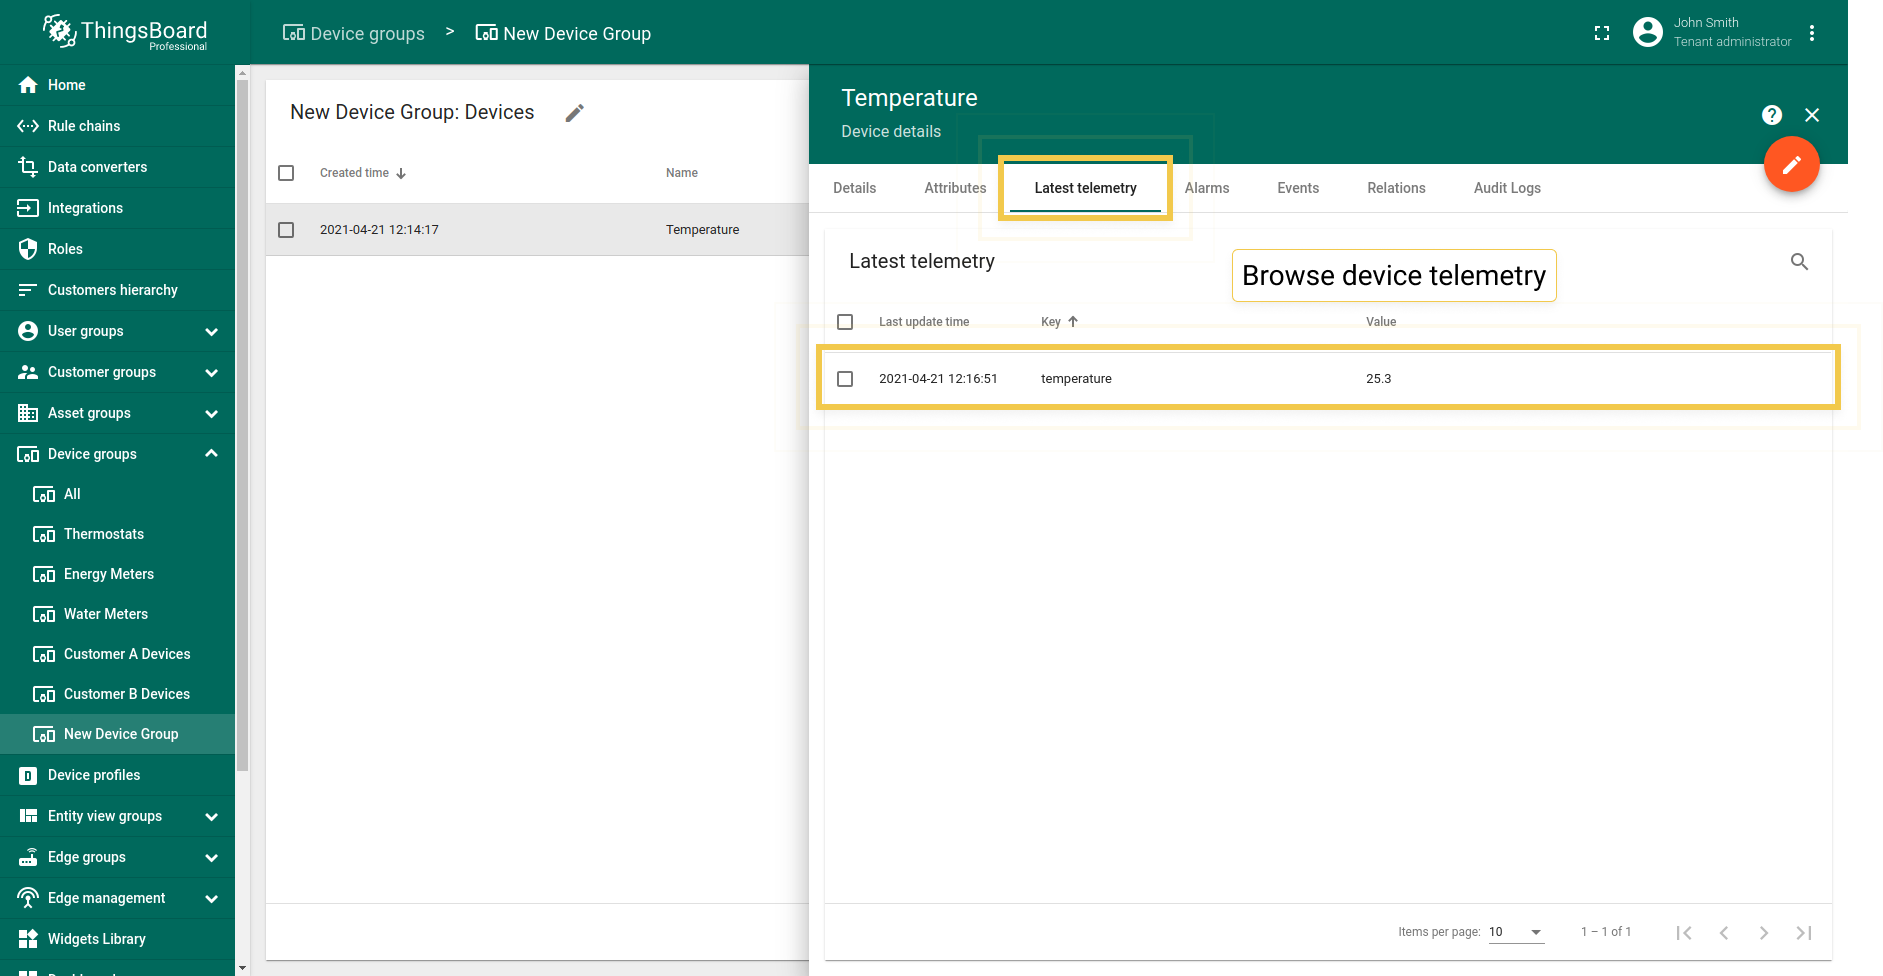Click the sidebar vertical scrollbar
Viewport: 1883px width, 976px height.
tap(242, 425)
